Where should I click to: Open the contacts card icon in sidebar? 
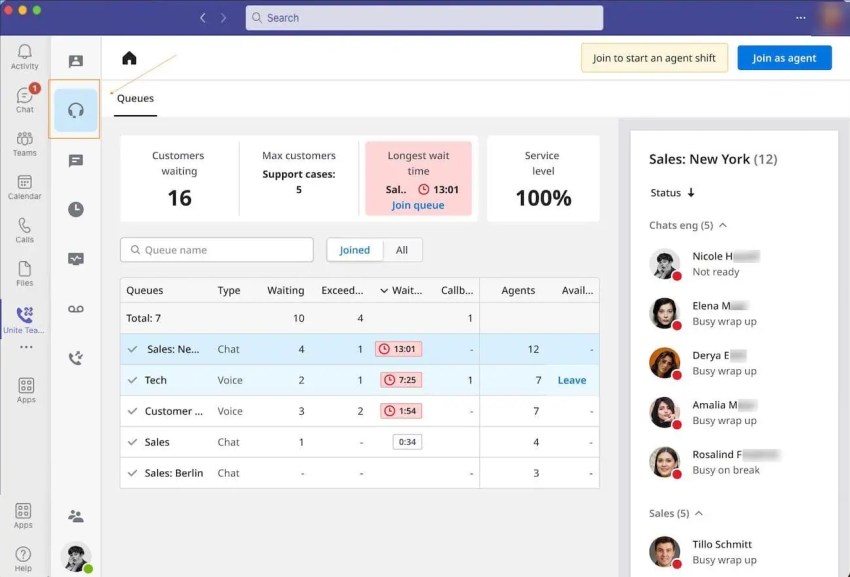76,61
